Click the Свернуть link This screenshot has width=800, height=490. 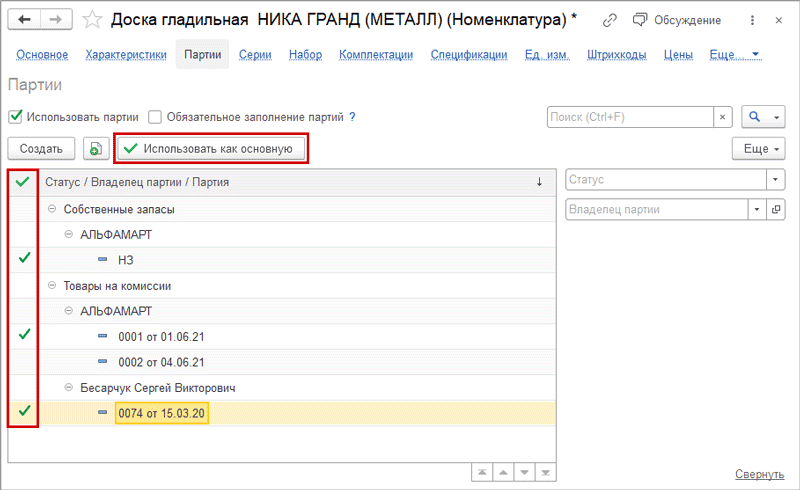pyautogui.click(x=760, y=474)
